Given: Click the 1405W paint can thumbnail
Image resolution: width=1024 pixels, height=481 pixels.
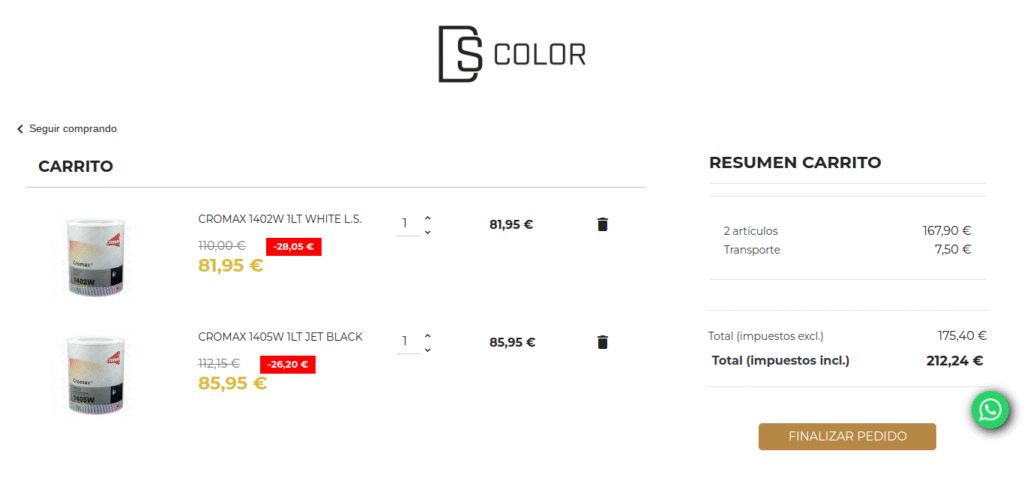Looking at the screenshot, I should point(94,375).
